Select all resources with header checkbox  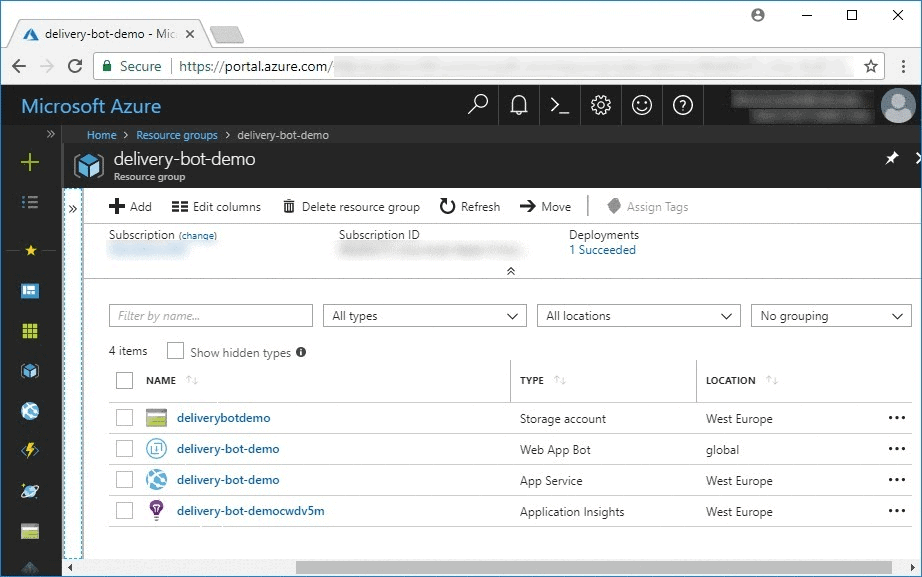click(125, 381)
